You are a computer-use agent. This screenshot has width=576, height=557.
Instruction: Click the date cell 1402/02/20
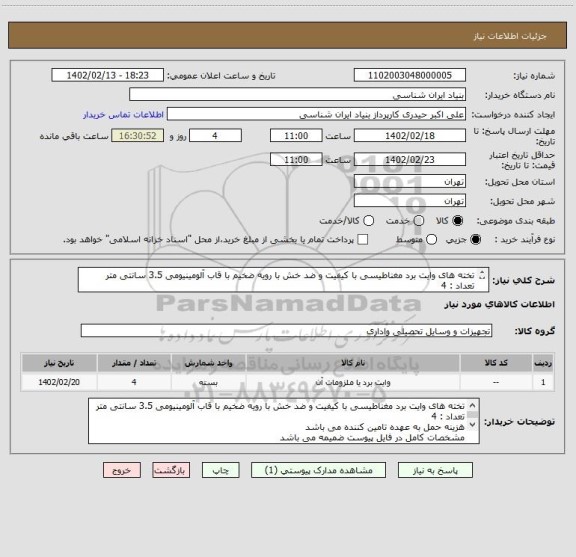click(x=59, y=382)
